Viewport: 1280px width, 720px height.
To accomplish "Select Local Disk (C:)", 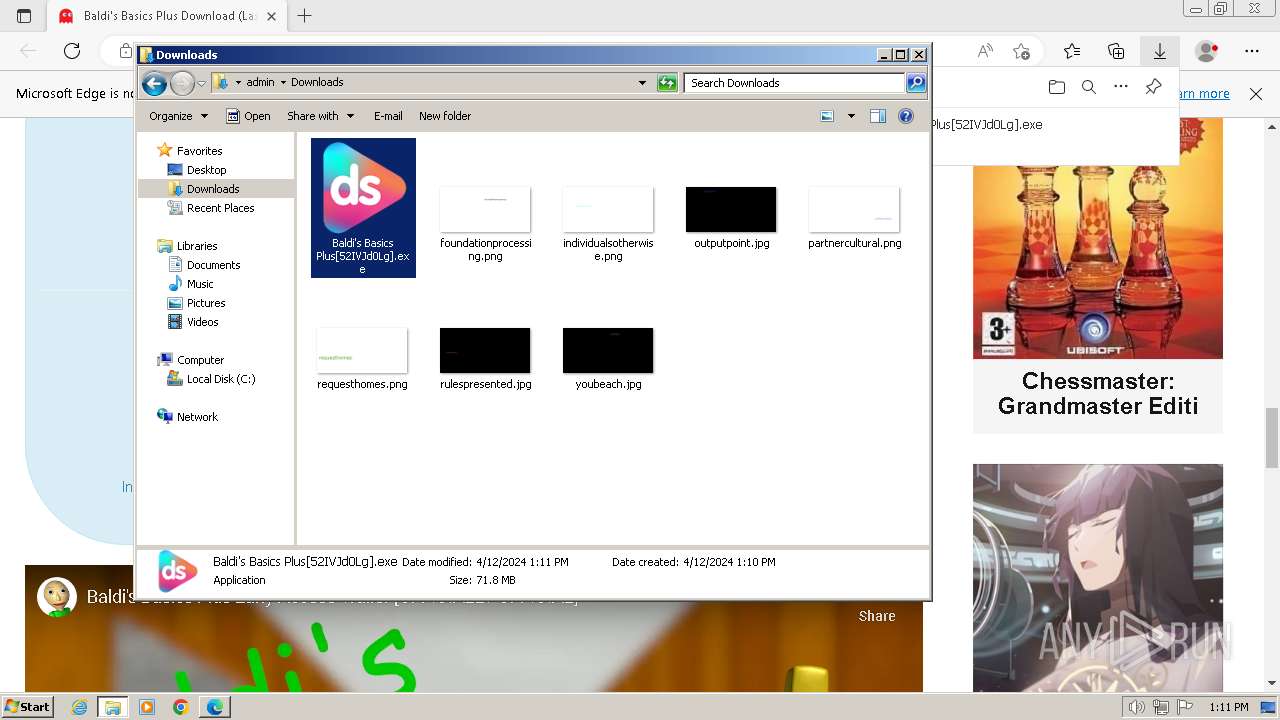I will 220,379.
